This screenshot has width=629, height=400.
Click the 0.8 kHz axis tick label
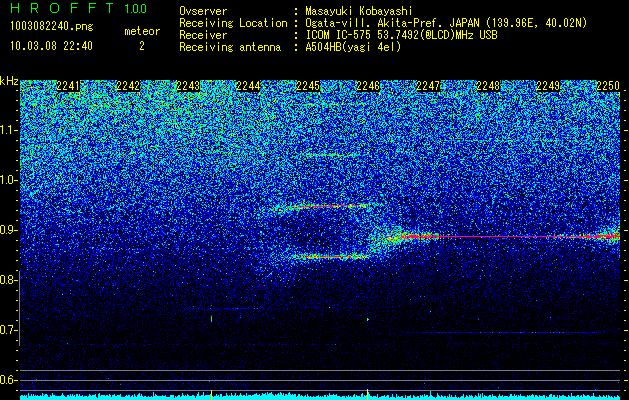tap(8, 280)
